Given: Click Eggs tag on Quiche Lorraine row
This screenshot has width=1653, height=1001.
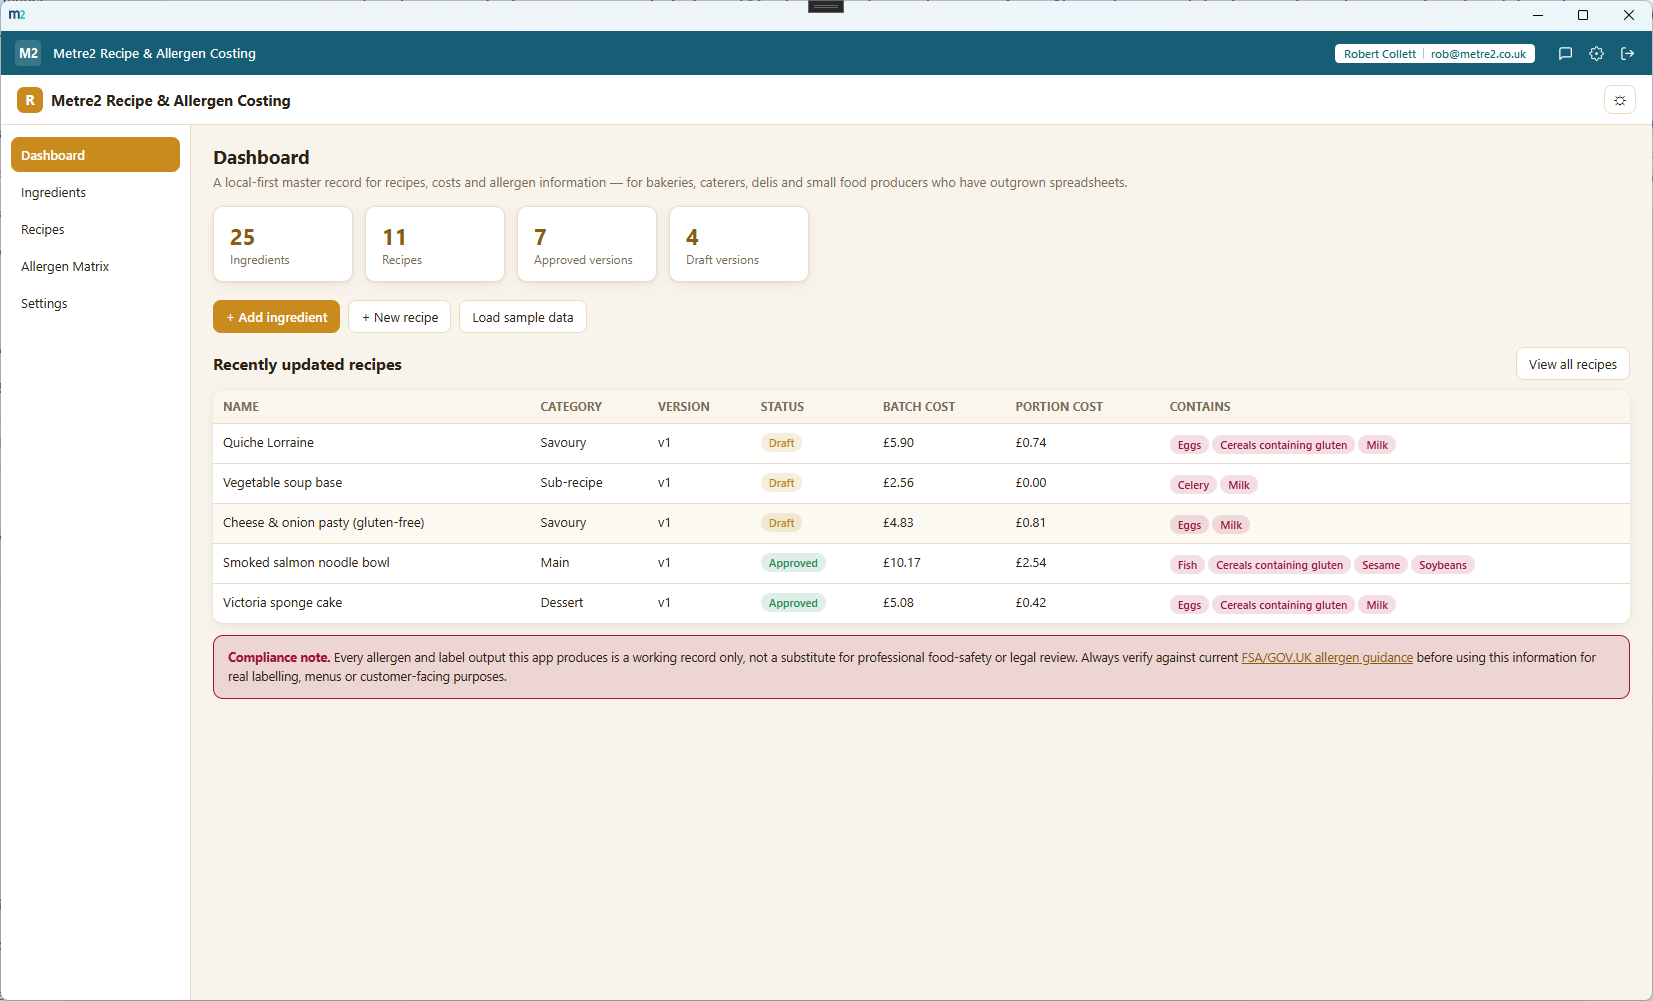Looking at the screenshot, I should point(1189,445).
